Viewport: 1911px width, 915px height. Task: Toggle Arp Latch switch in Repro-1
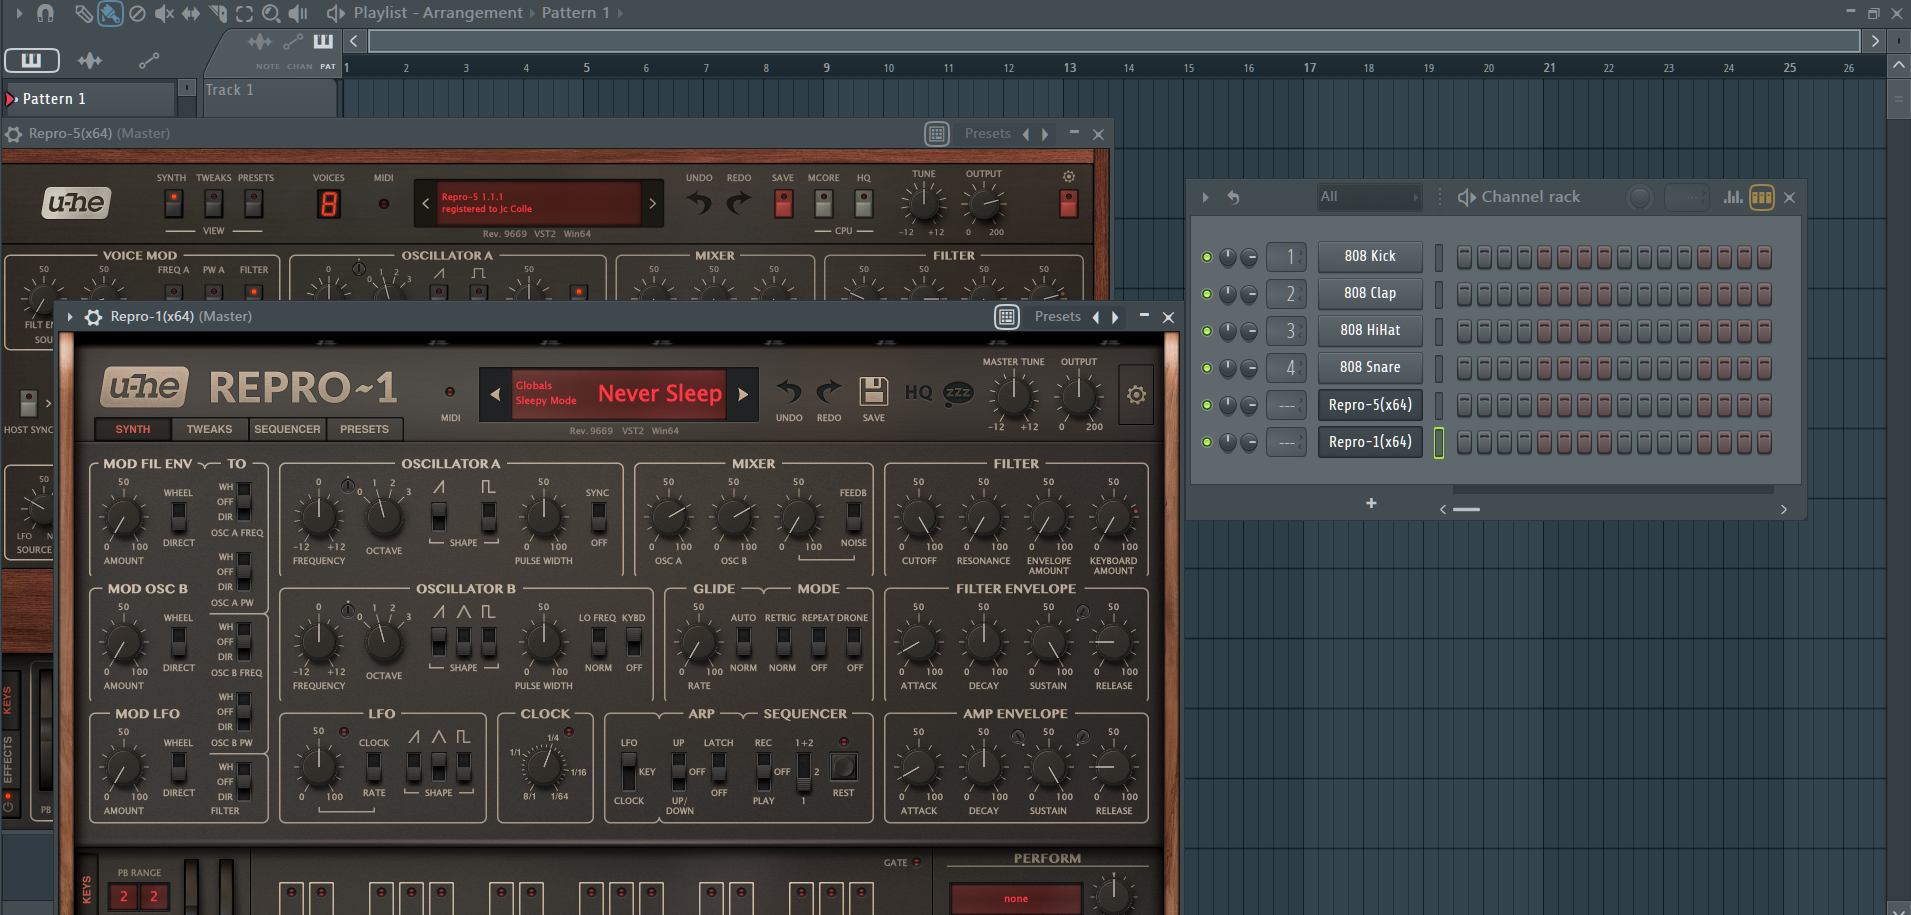pyautogui.click(x=718, y=768)
